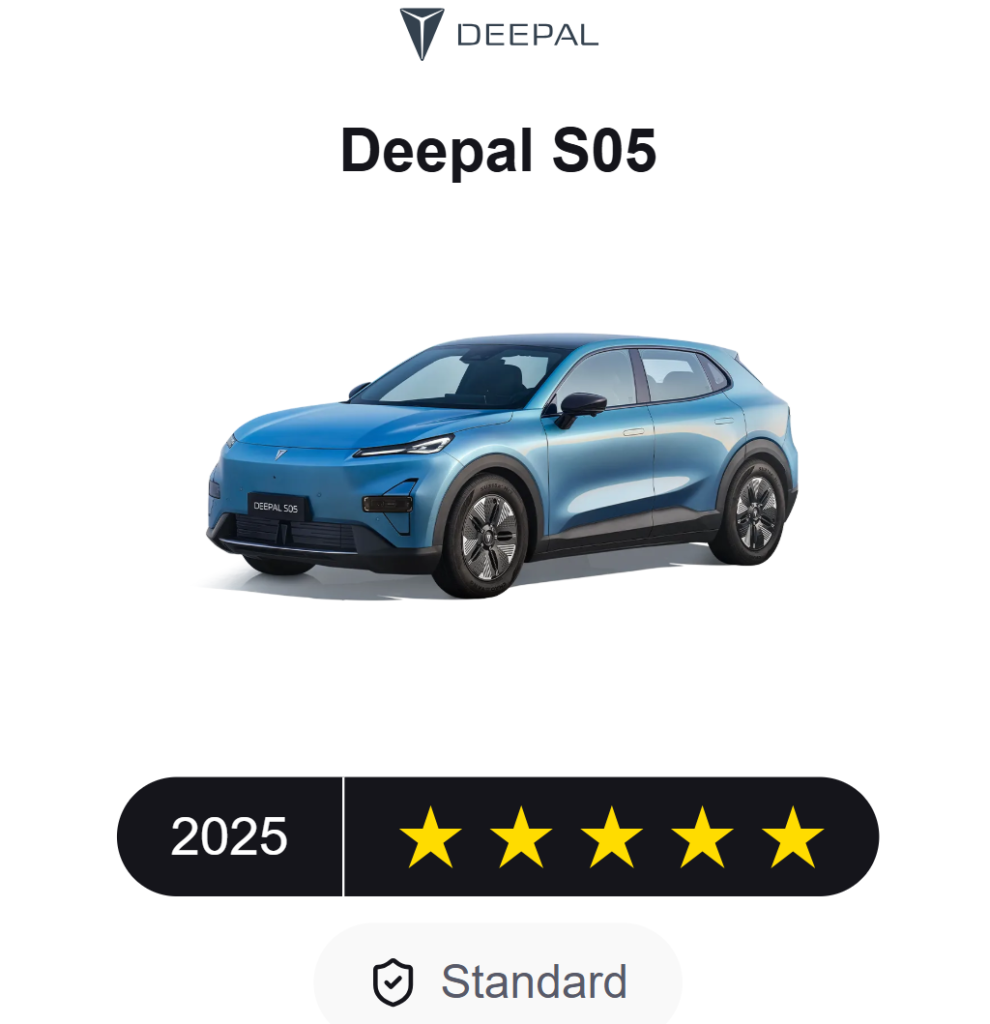Screen dimensions: 990x1024
Task: Click the 2025 year label
Action: click(x=229, y=837)
